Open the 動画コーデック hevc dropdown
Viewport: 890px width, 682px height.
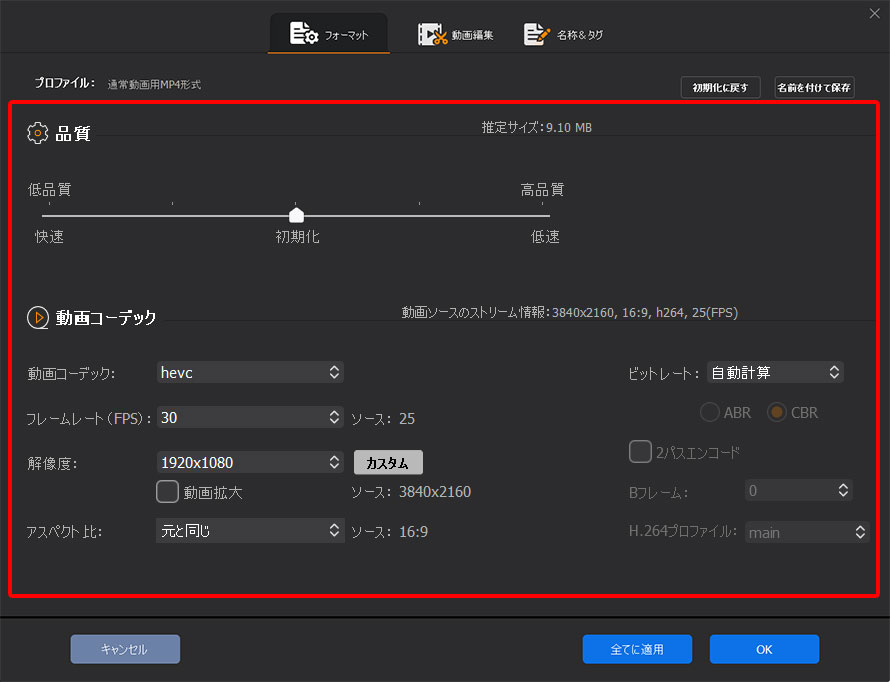click(250, 372)
